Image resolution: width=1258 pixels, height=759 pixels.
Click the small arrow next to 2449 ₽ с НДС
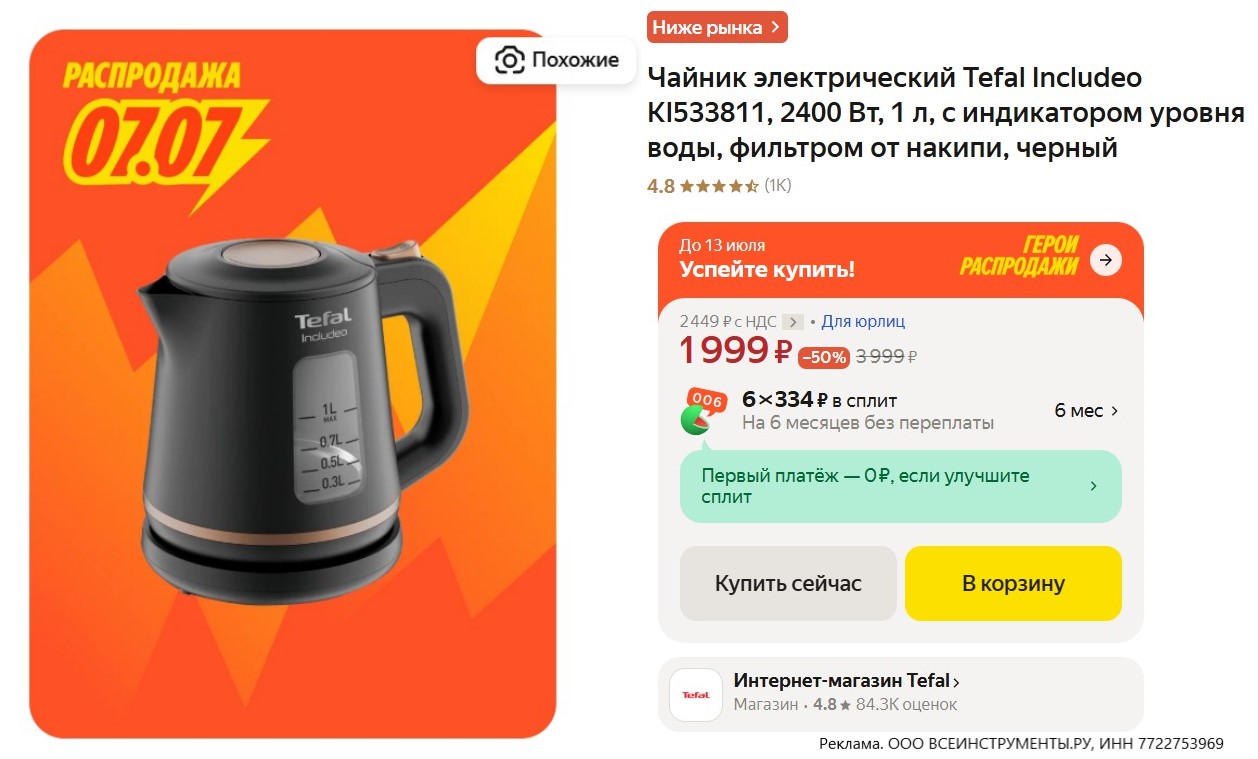pos(793,322)
